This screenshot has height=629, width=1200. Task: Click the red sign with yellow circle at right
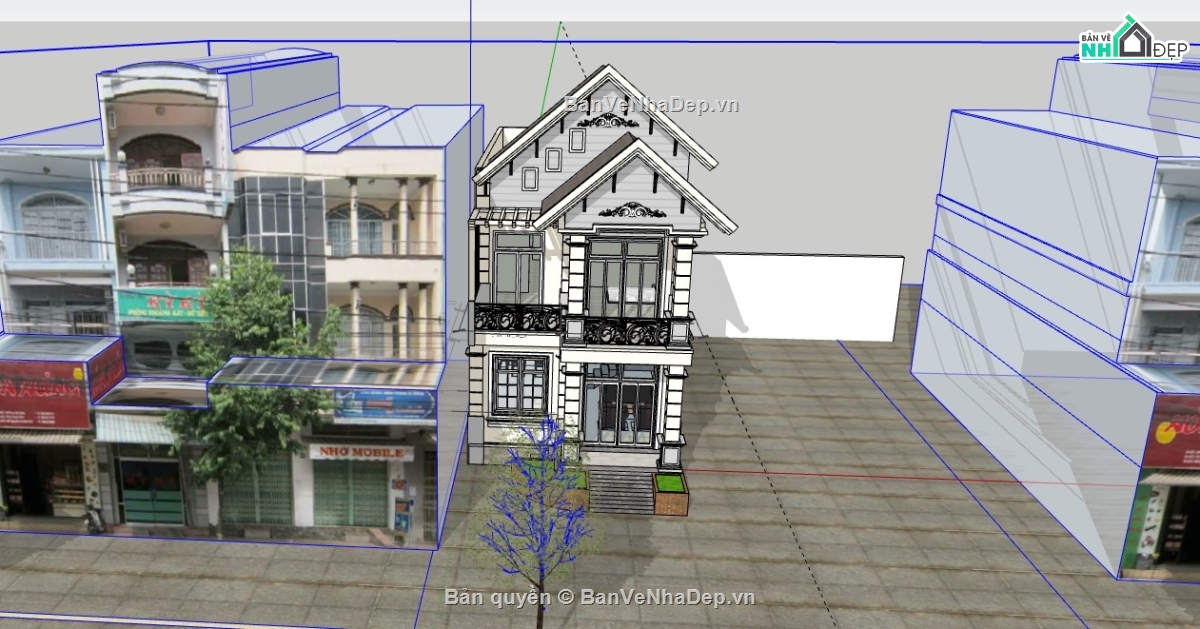[1171, 432]
